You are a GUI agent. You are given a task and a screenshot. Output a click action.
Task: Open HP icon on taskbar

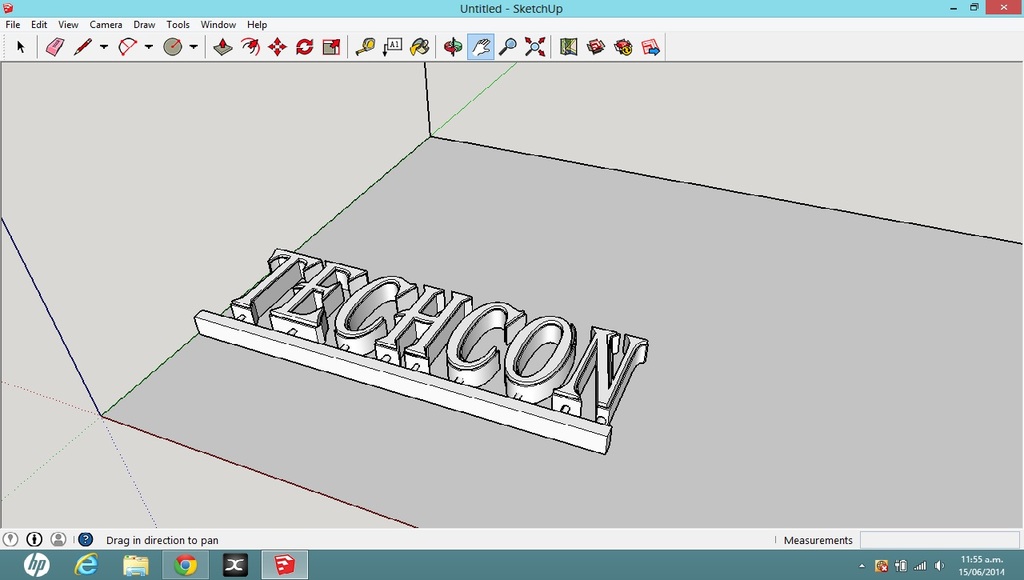[x=37, y=565]
